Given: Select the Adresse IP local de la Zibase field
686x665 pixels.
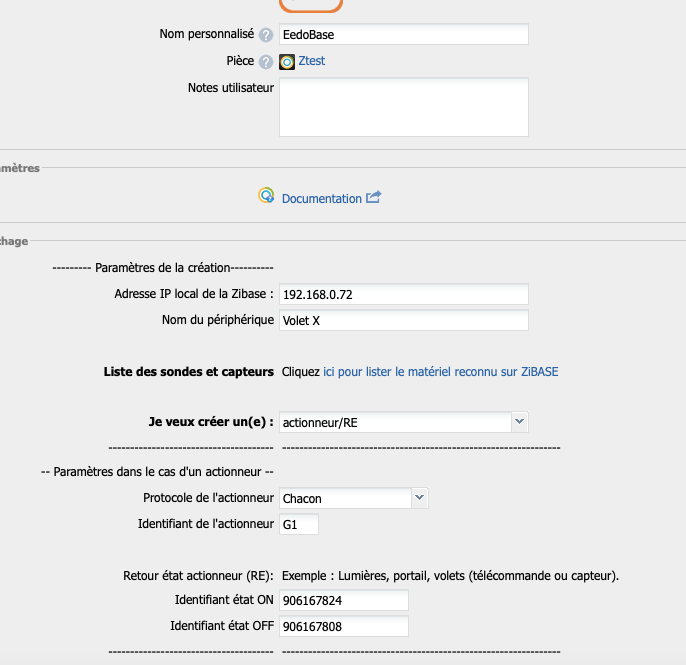Looking at the screenshot, I should 403,295.
